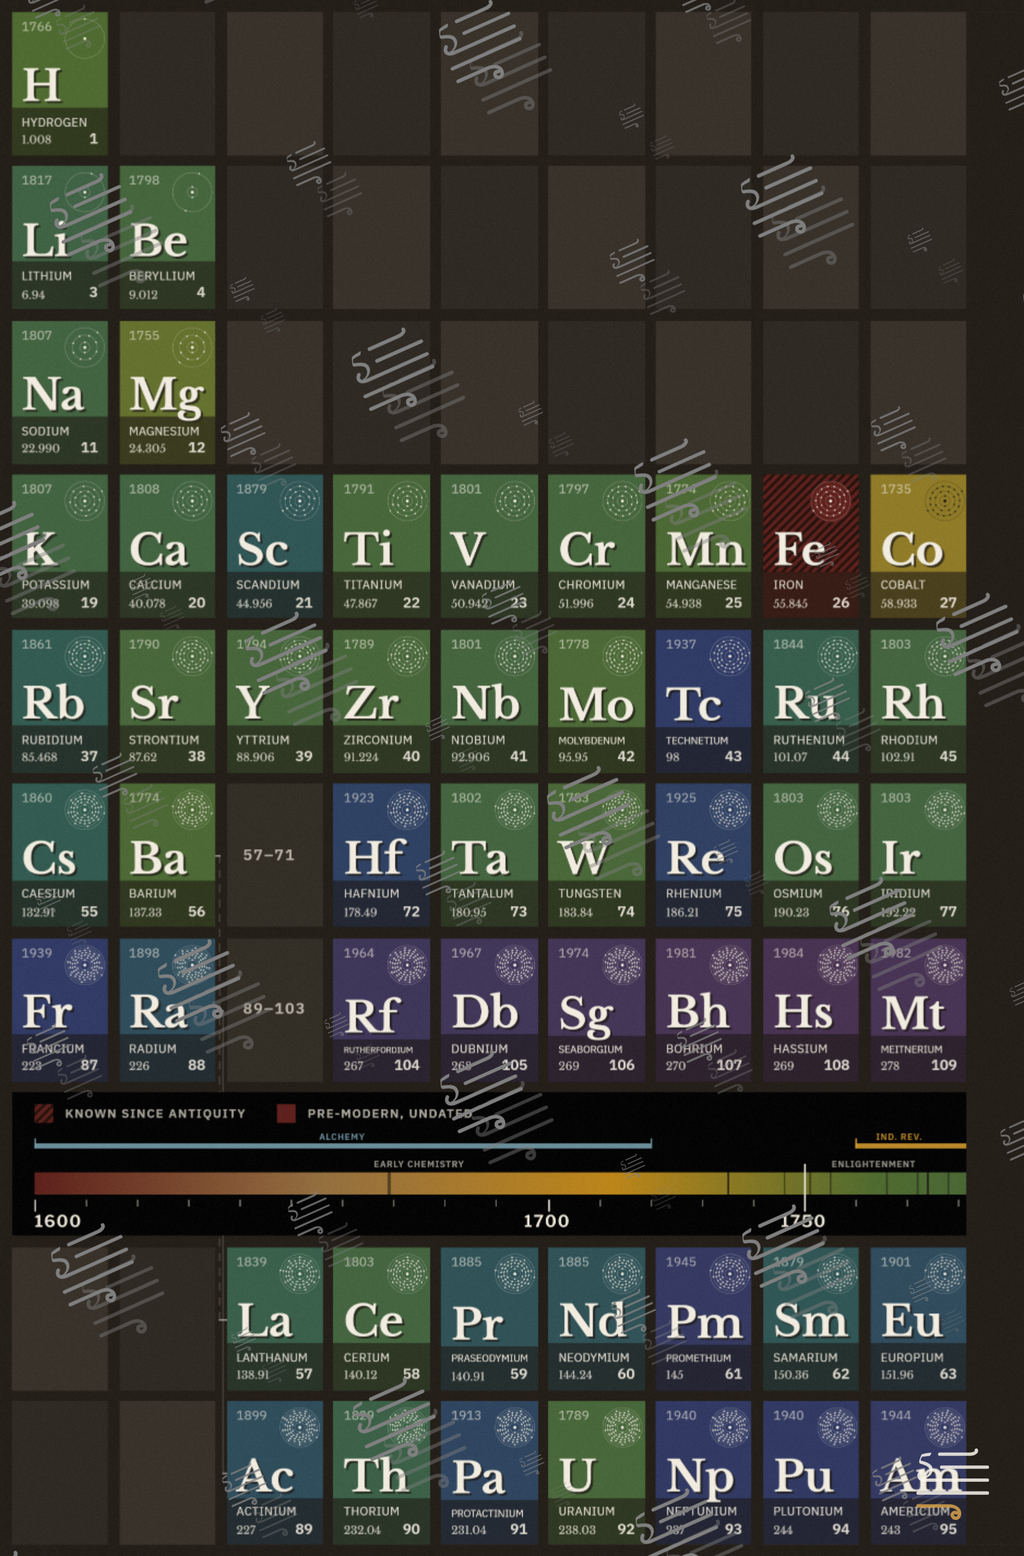Select the Strontium (Sr) tile
The image size is (1024, 1556).
(x=167, y=701)
